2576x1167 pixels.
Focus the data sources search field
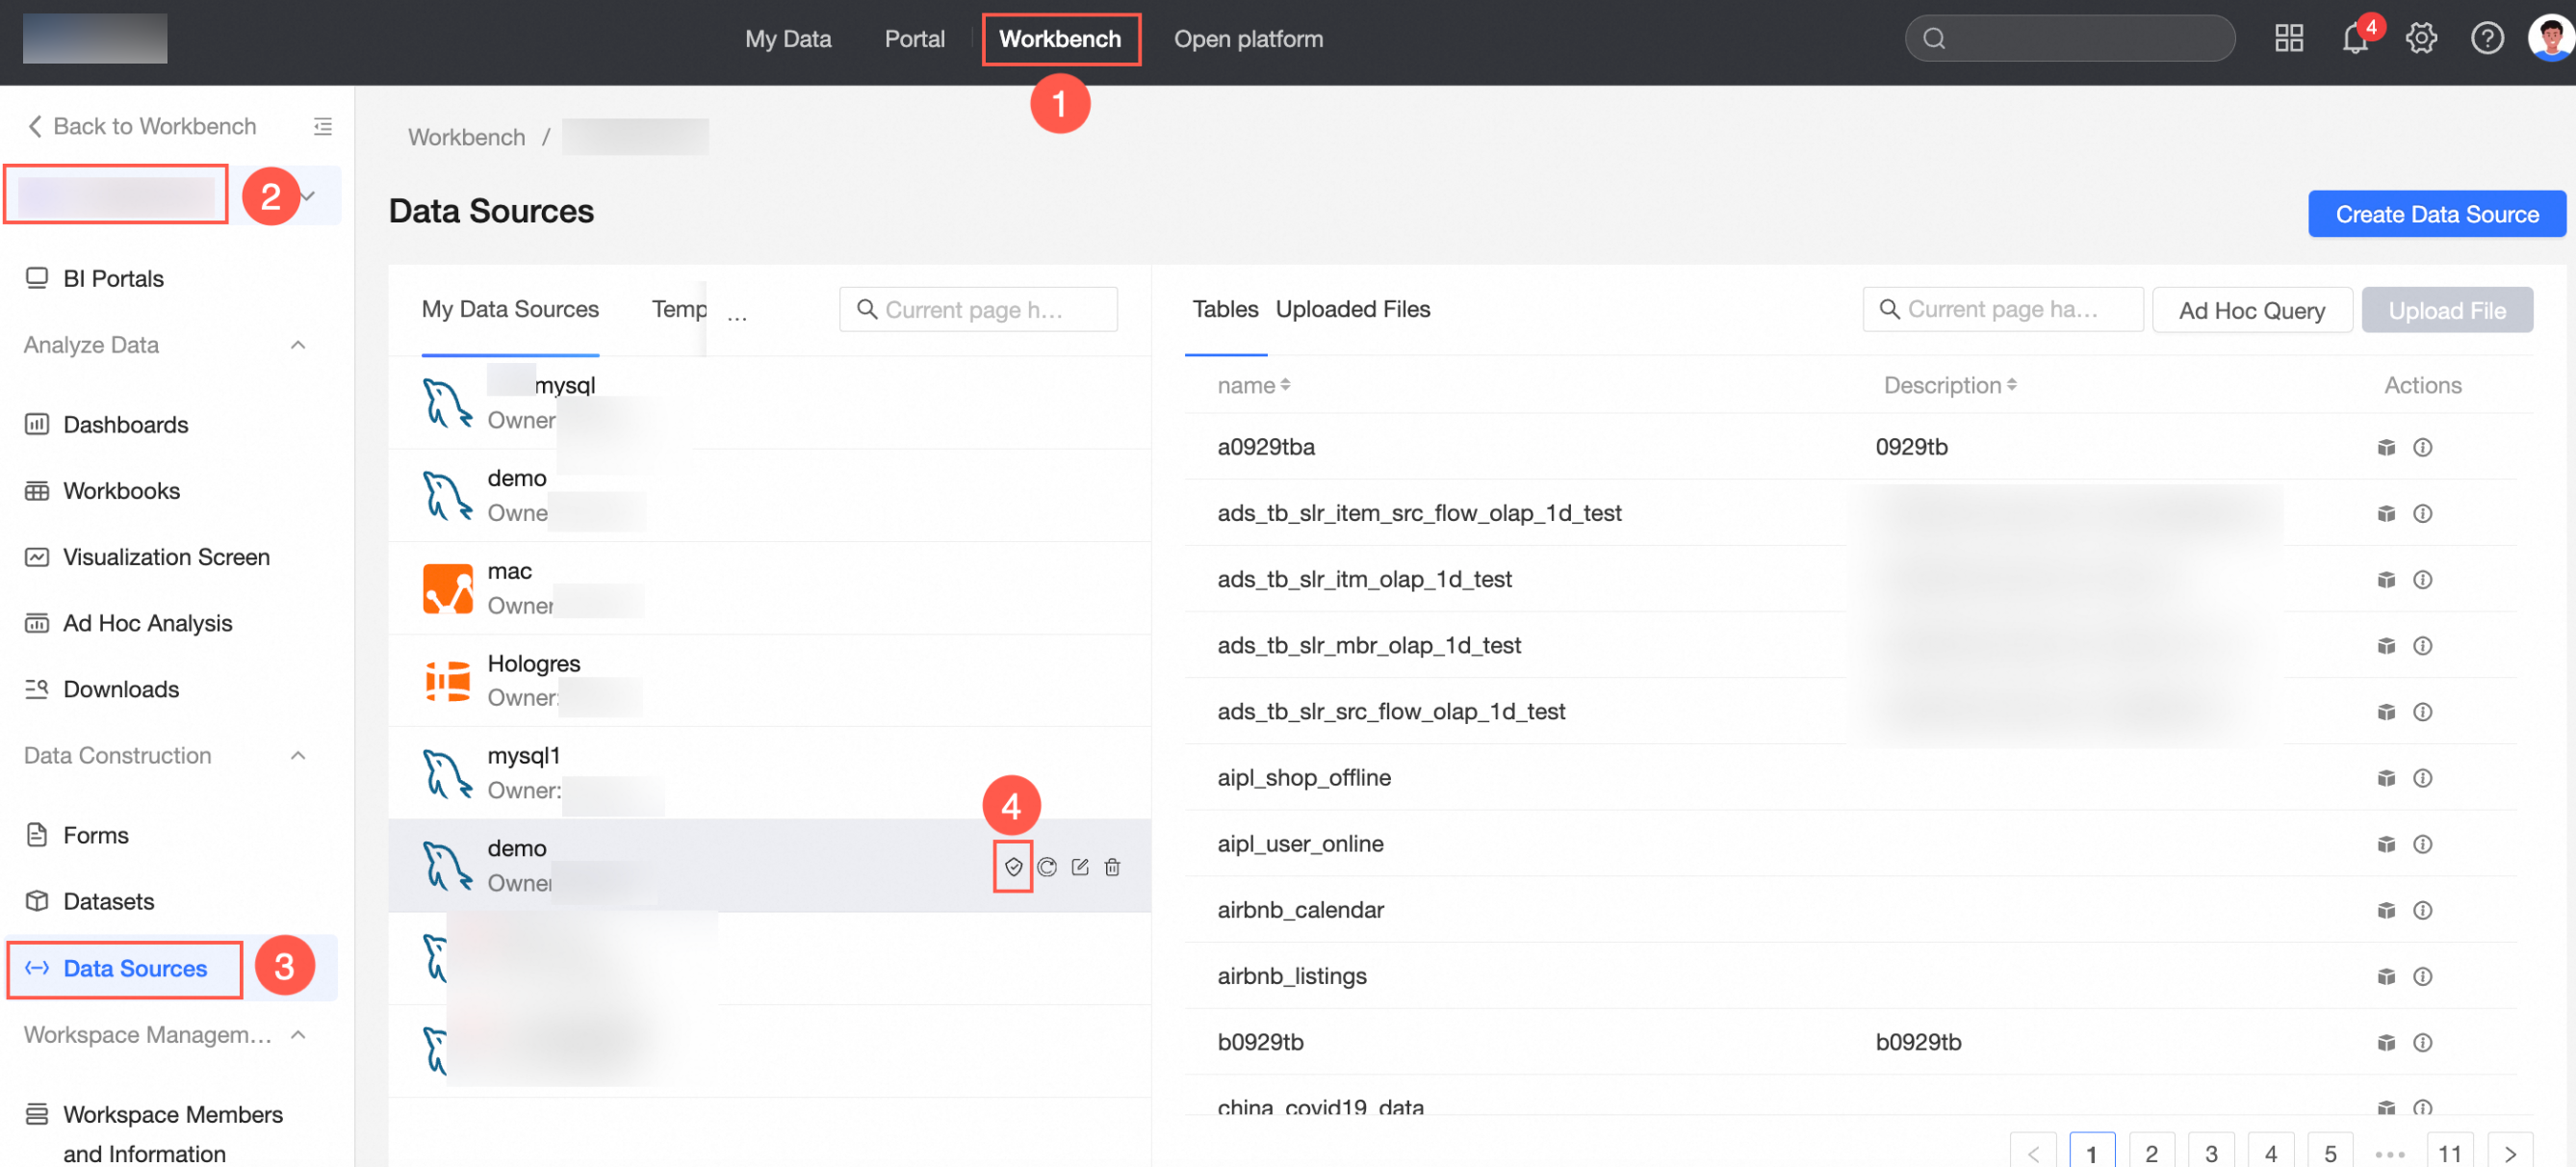pyautogui.click(x=978, y=310)
